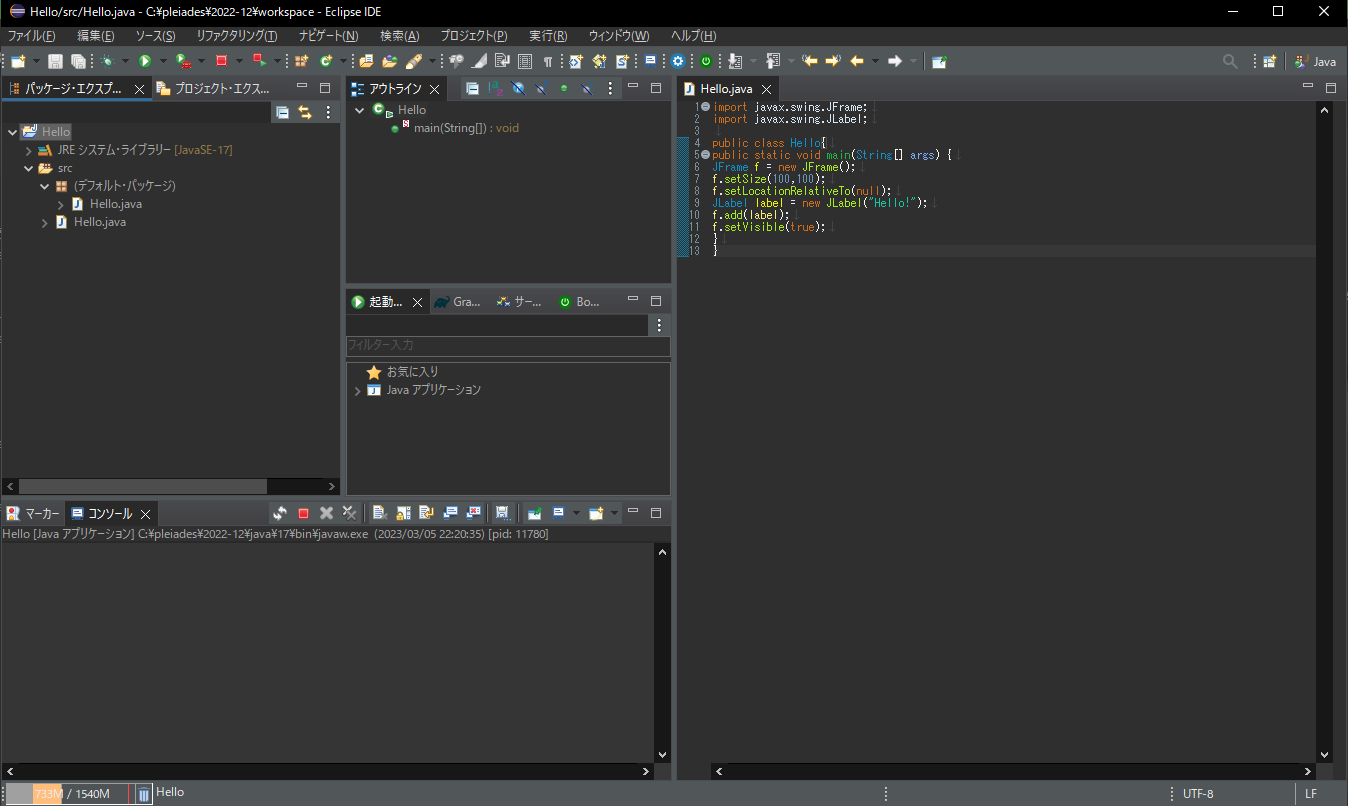This screenshot has width=1348, height=806.
Task: Click the Save icon in the toolbar
Action: coord(56,60)
